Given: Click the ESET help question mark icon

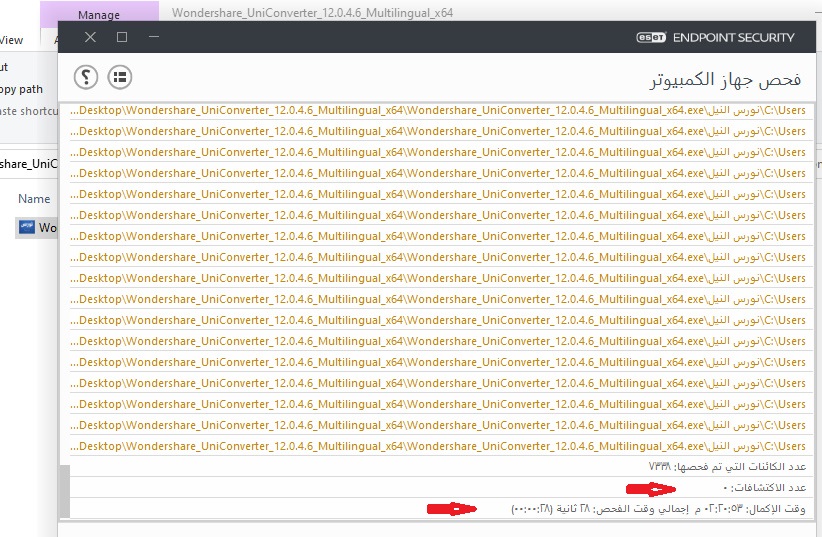Looking at the screenshot, I should tap(87, 76).
